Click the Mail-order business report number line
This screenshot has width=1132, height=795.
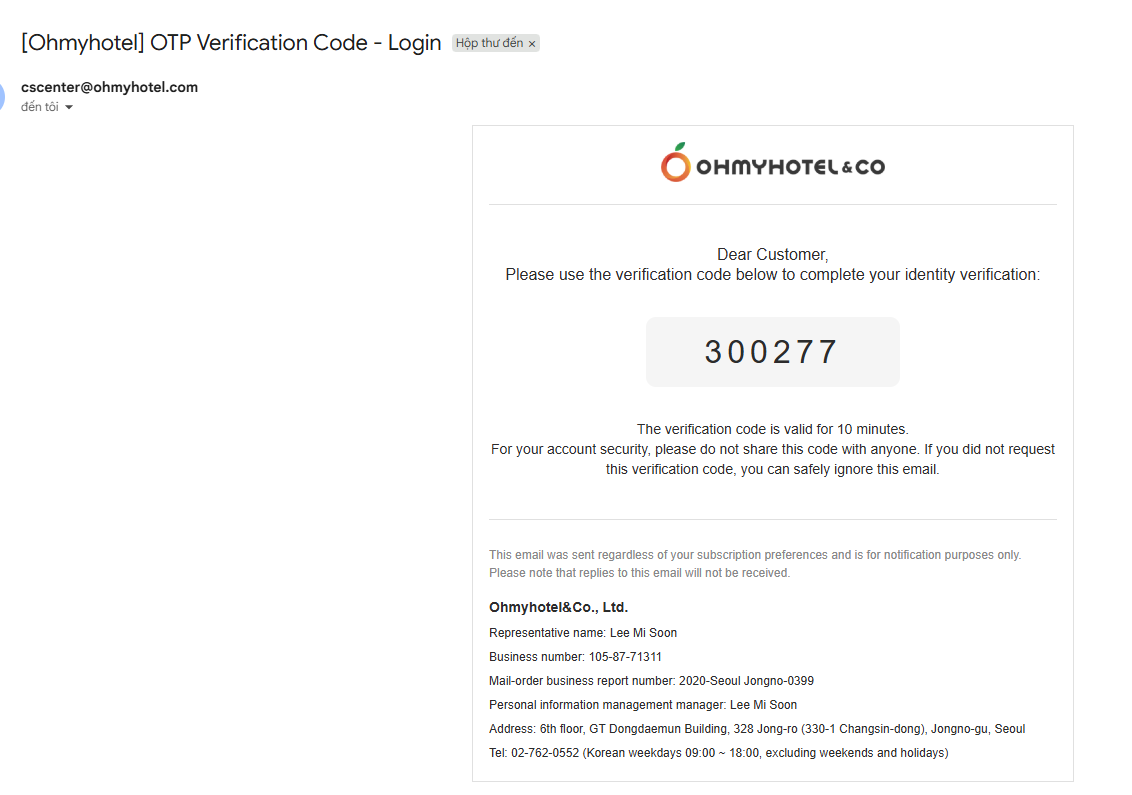point(651,681)
